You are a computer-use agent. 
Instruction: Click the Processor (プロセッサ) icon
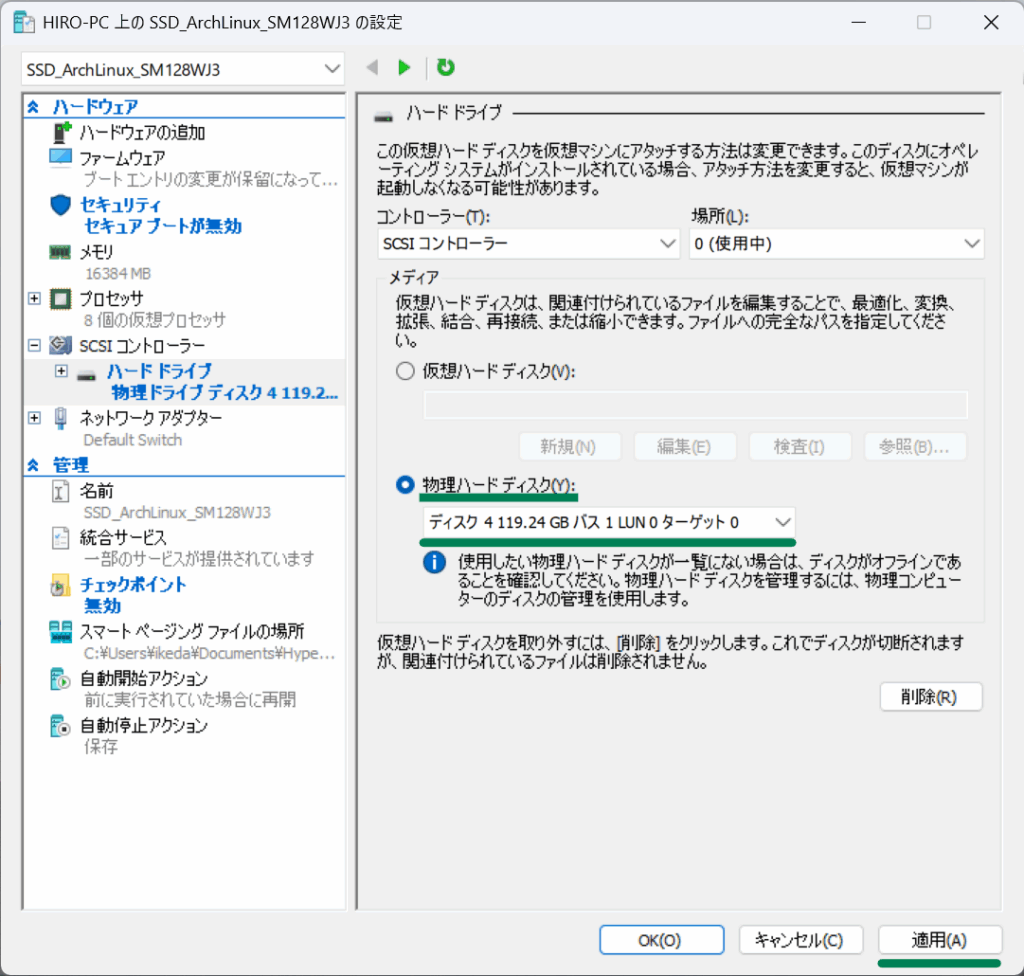click(60, 299)
